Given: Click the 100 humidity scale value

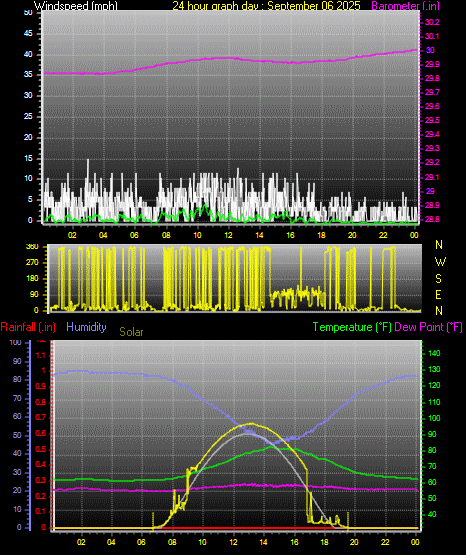Looking at the screenshot, I should (15, 342).
